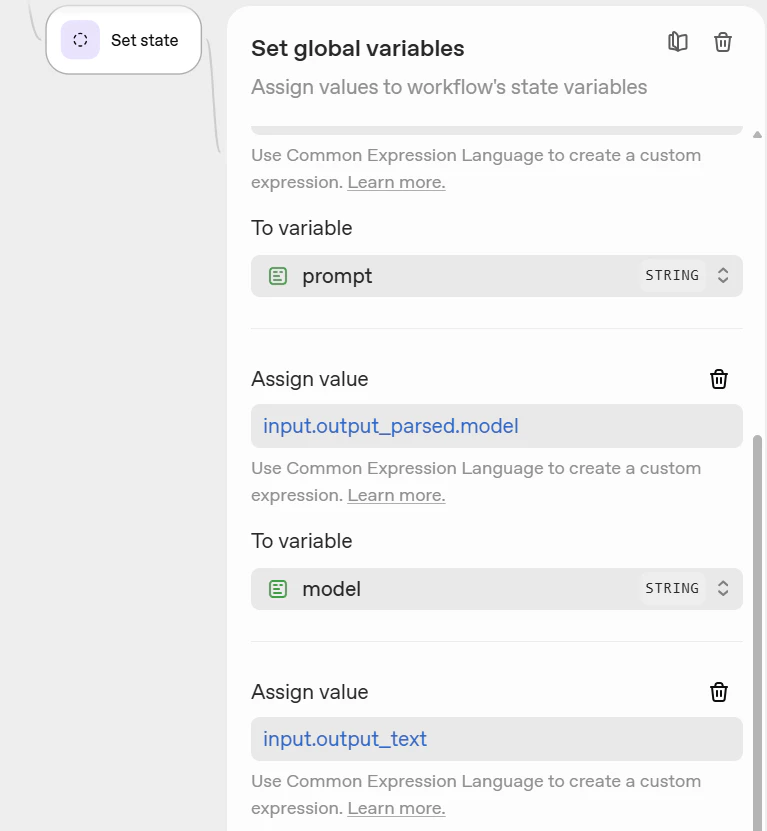Click the chevron arrows on model selector

(x=723, y=588)
